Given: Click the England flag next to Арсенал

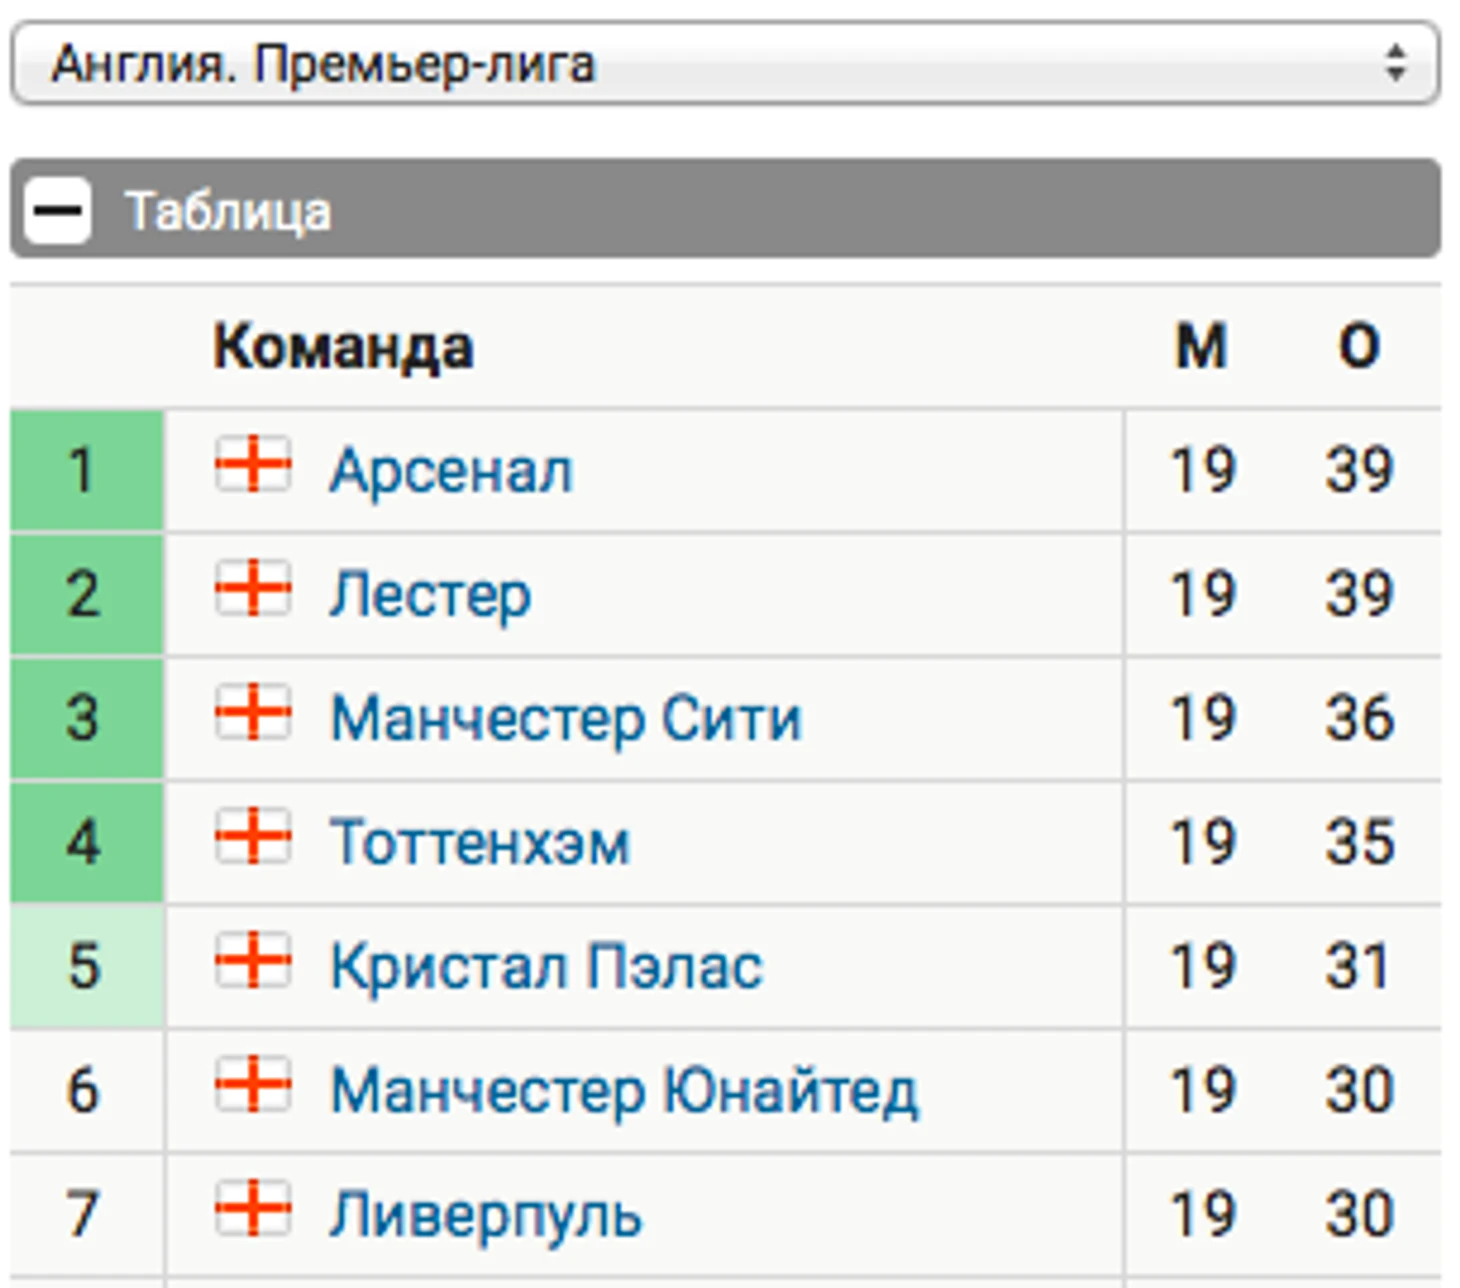Looking at the screenshot, I should pos(253,464).
